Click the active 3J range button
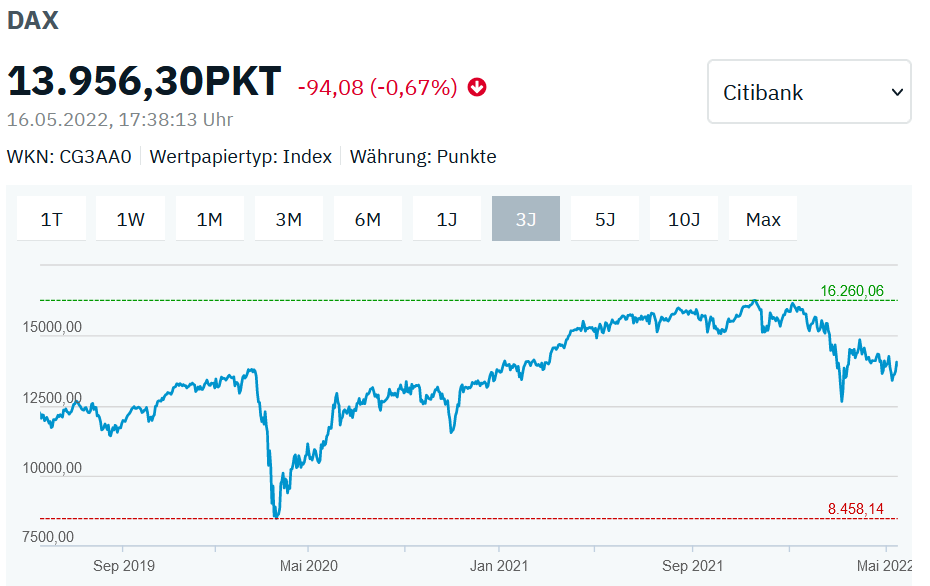Image resolution: width=930 pixels, height=586 pixels. point(526,219)
